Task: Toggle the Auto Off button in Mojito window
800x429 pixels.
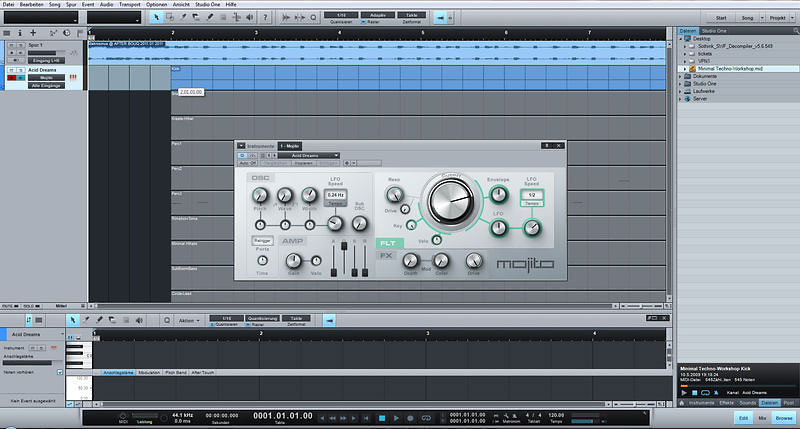Action: coord(247,163)
